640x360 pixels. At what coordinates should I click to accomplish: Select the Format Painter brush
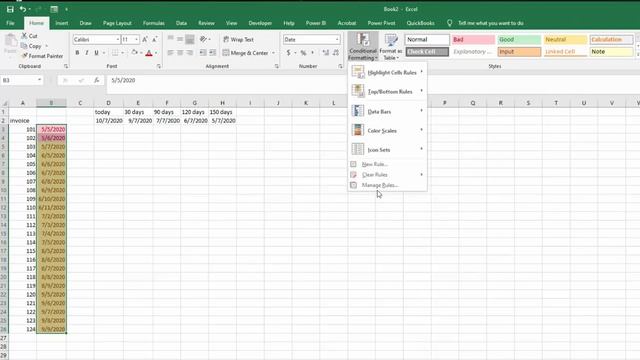[24, 56]
